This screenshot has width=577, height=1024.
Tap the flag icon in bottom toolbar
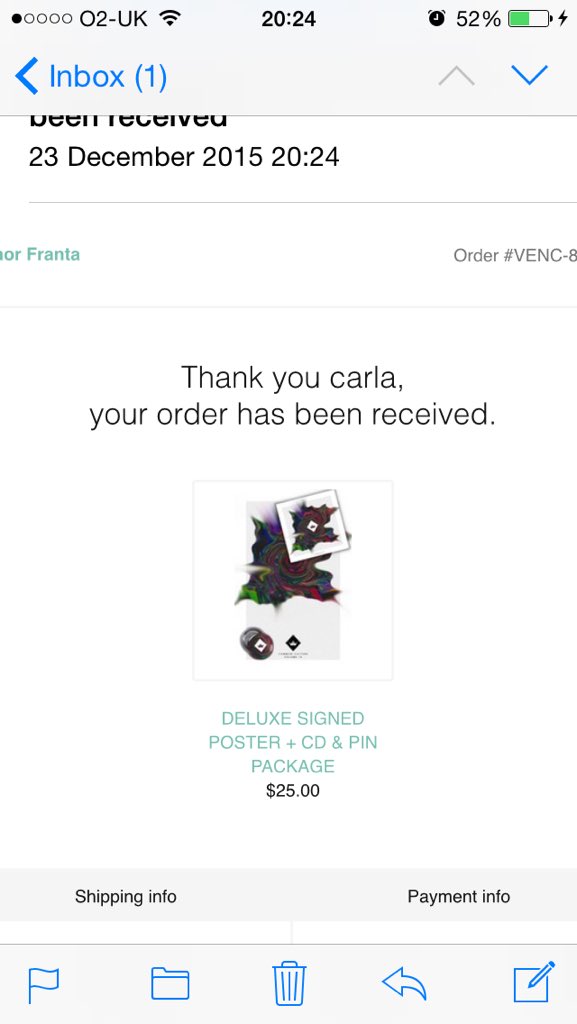click(44, 985)
